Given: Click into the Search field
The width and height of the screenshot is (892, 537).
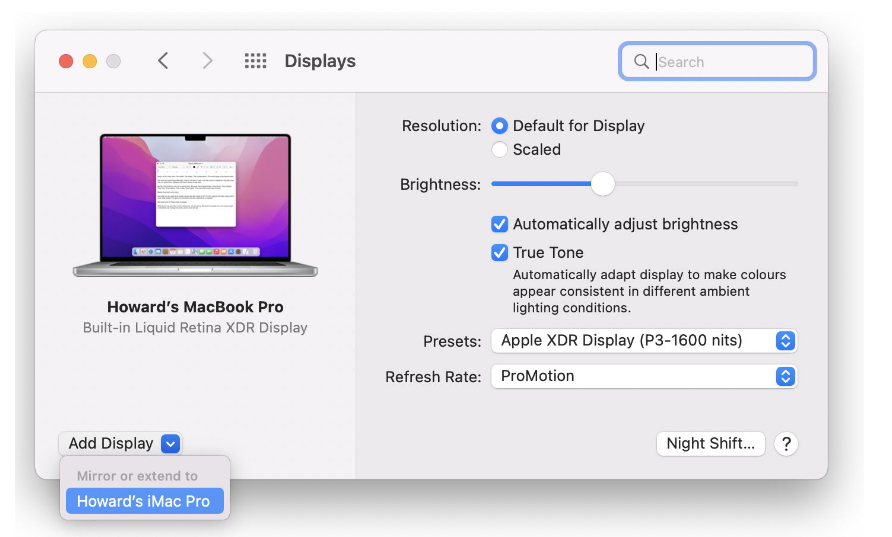Looking at the screenshot, I should [717, 61].
